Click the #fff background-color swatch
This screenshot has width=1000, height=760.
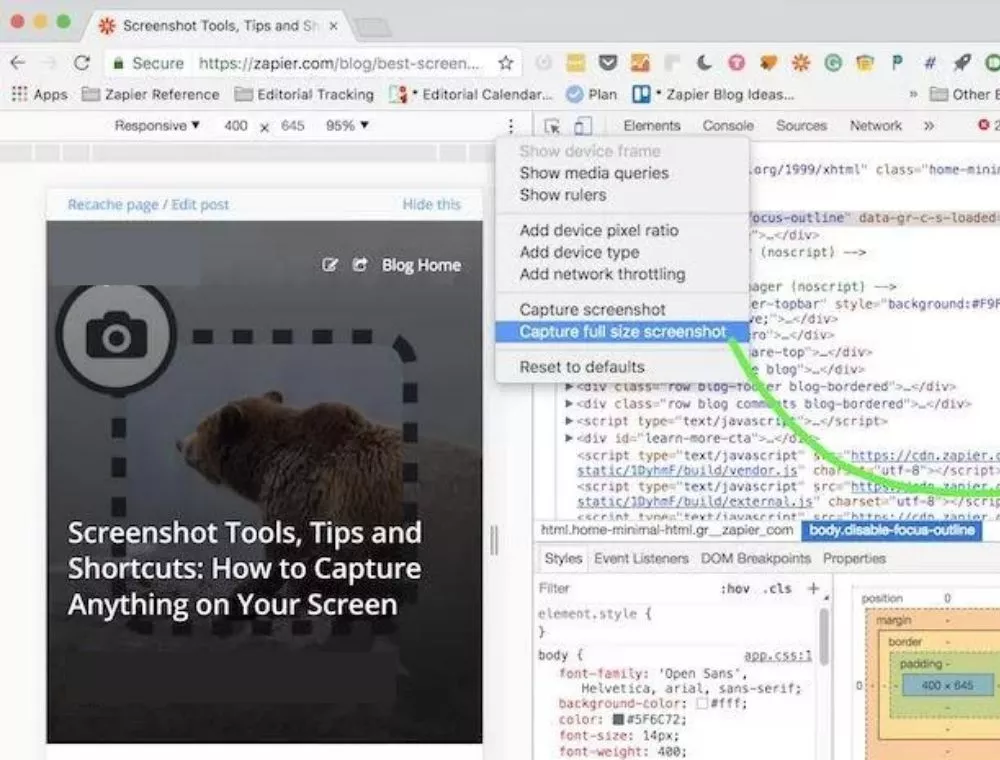coord(702,703)
